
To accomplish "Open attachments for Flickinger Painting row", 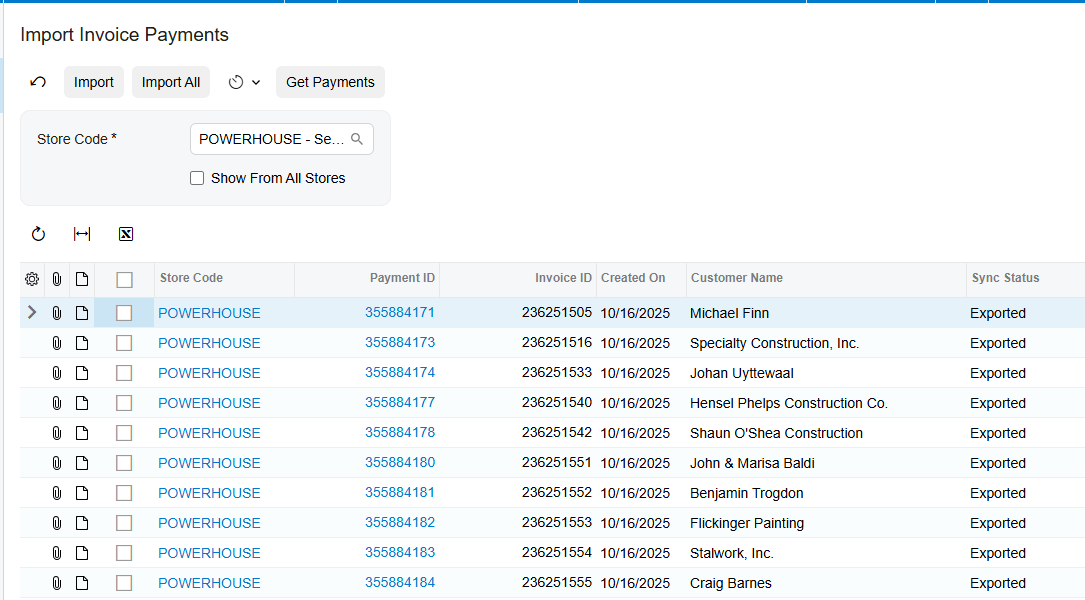I will [x=57, y=522].
